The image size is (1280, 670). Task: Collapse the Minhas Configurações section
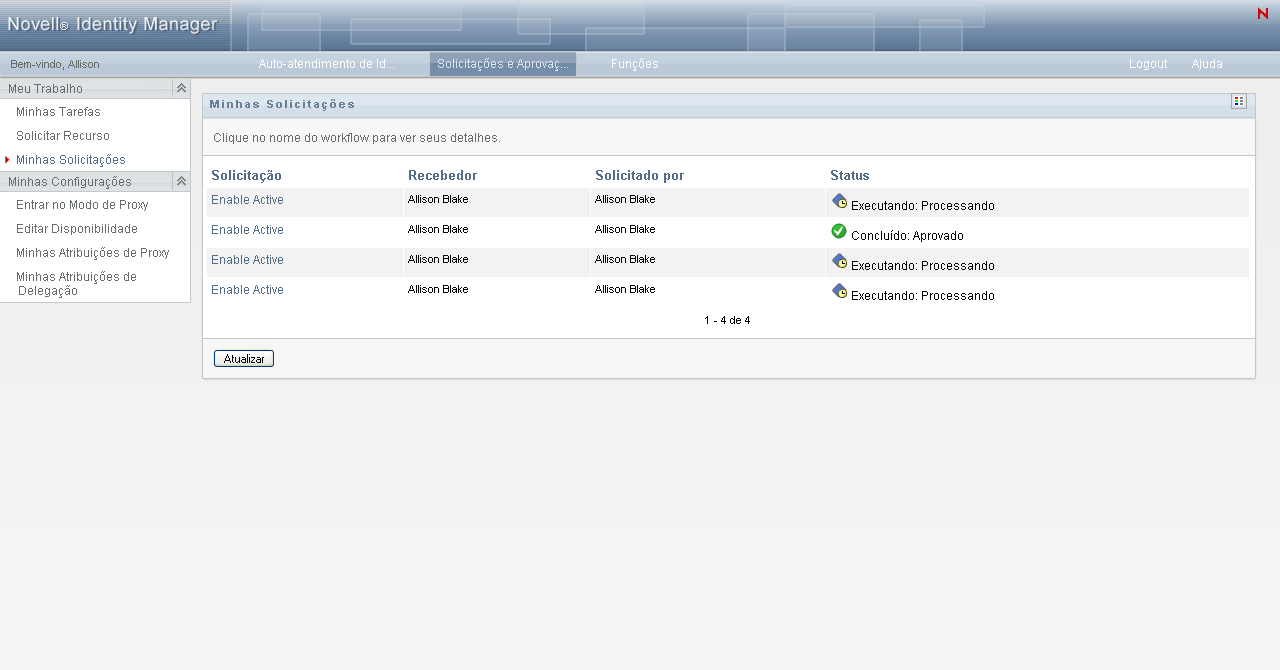[181, 181]
